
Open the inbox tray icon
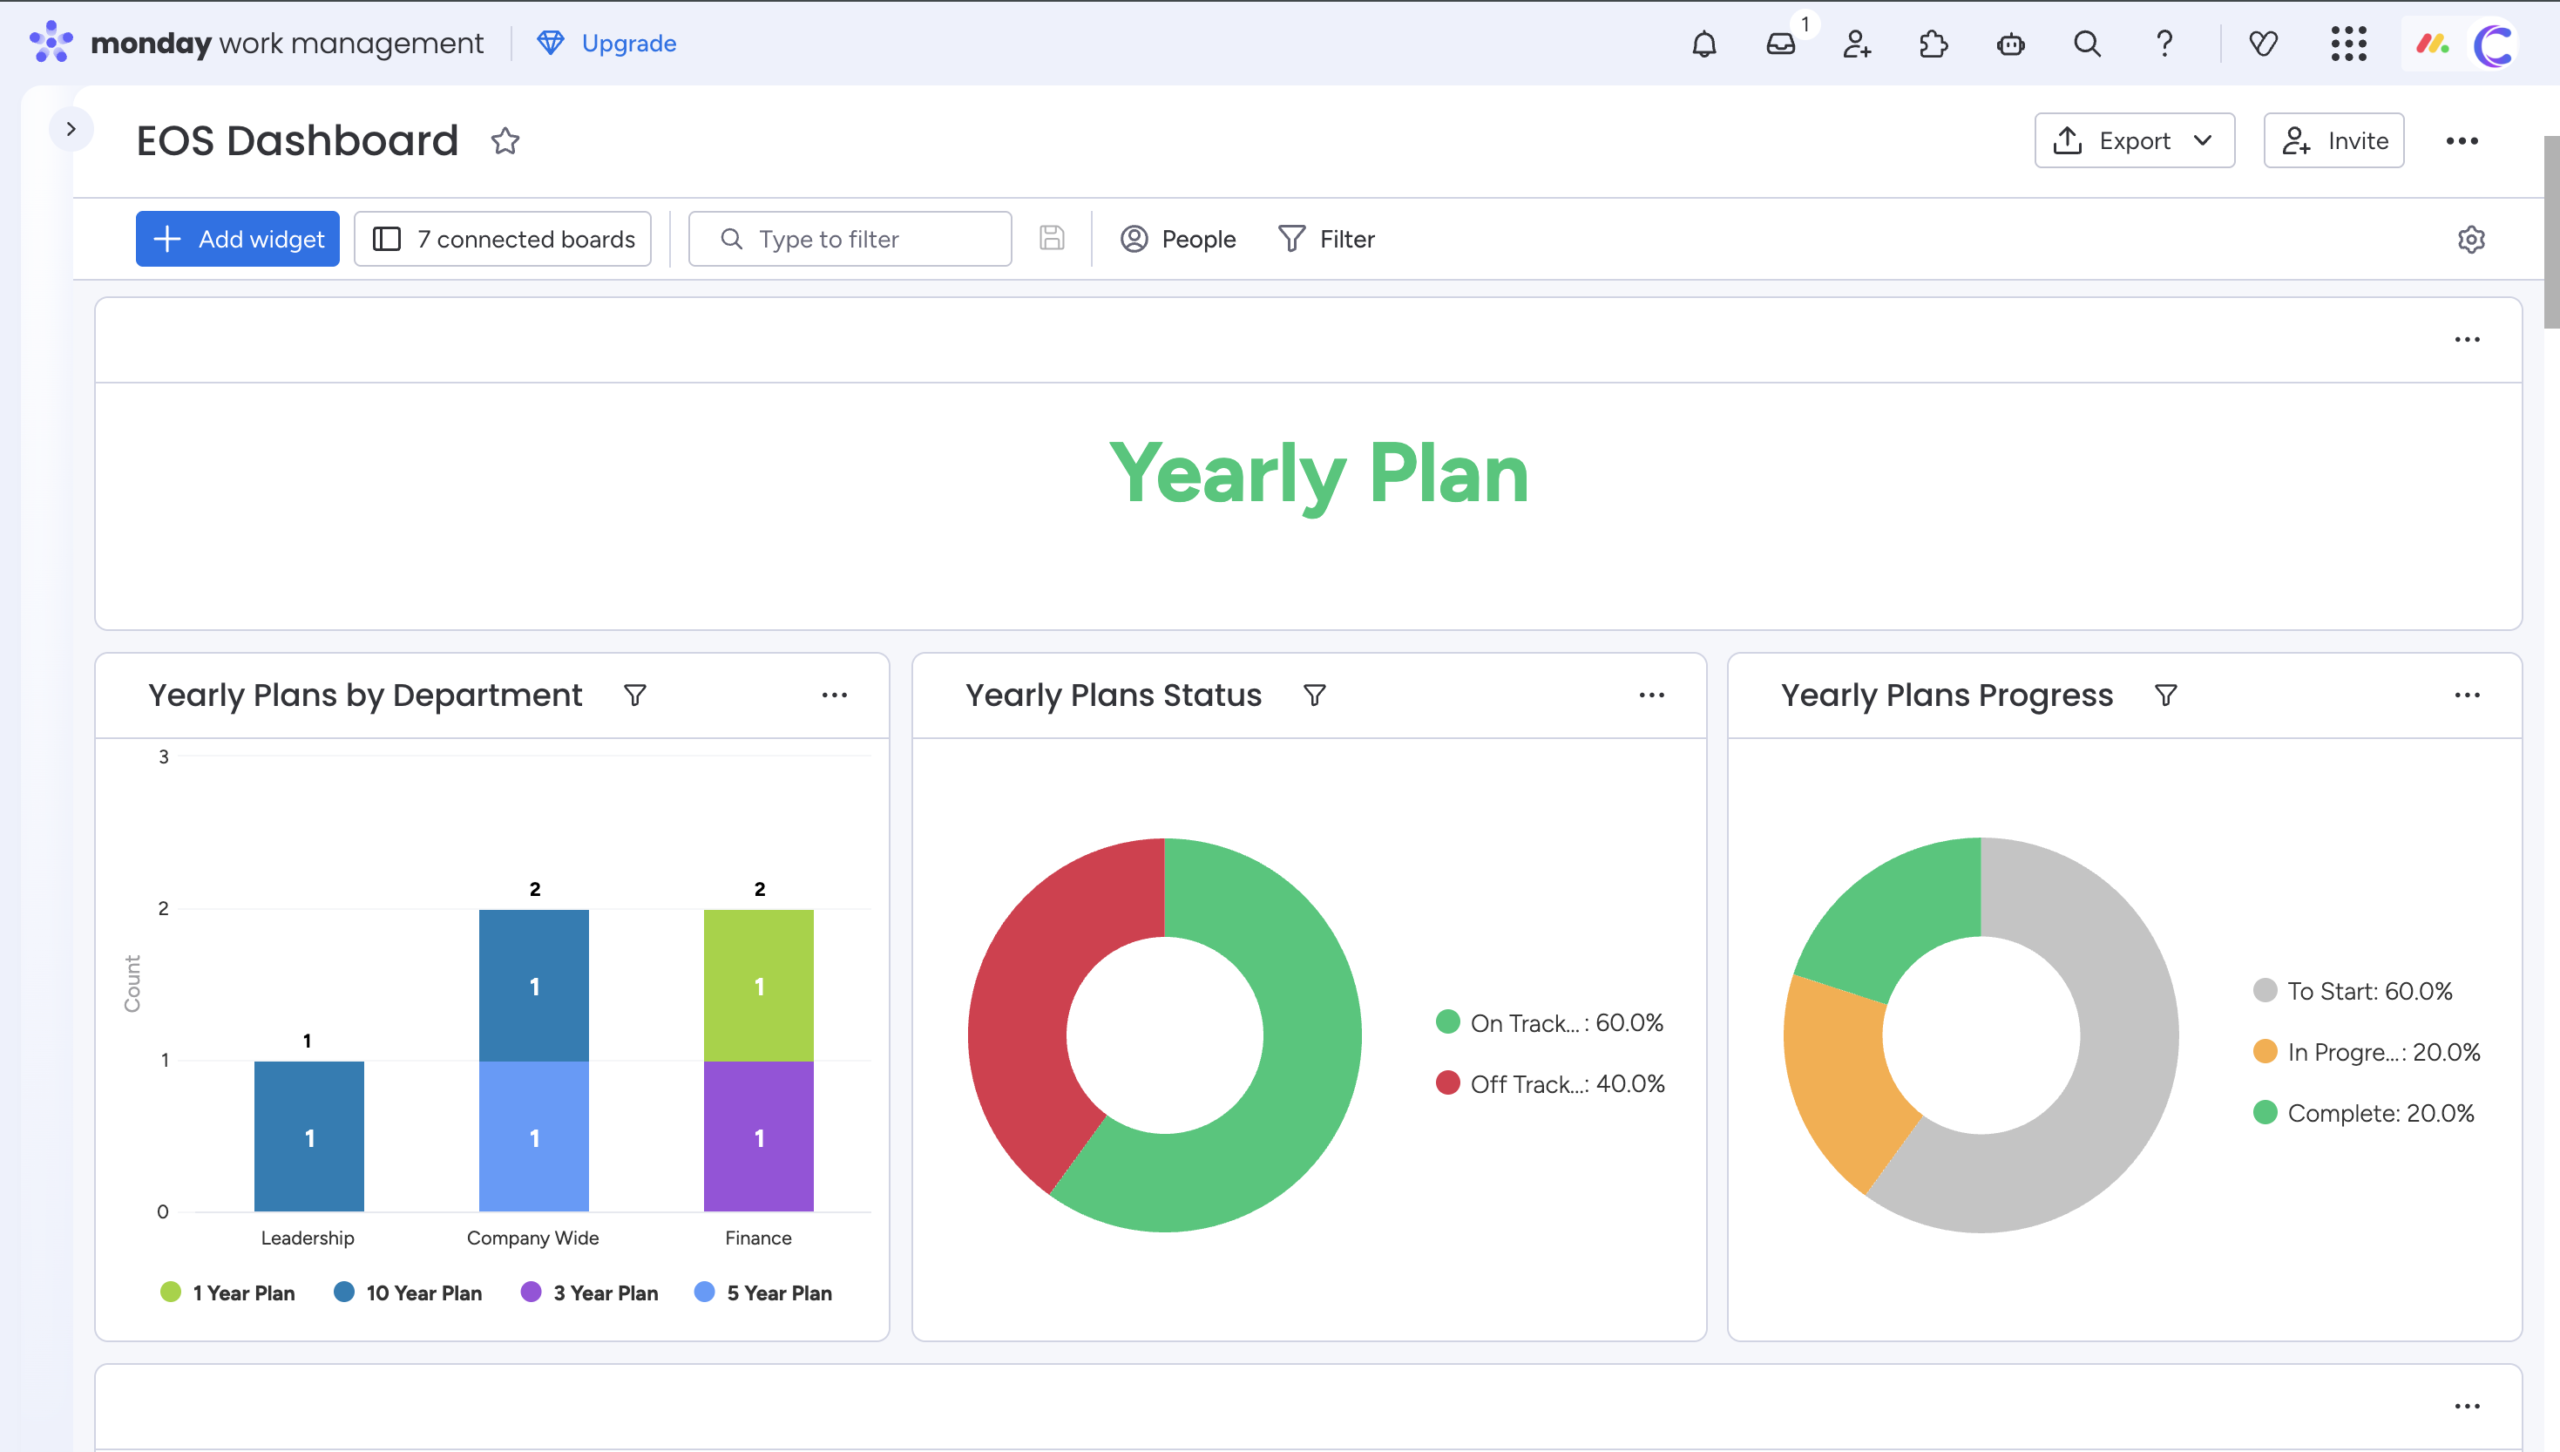click(1781, 44)
